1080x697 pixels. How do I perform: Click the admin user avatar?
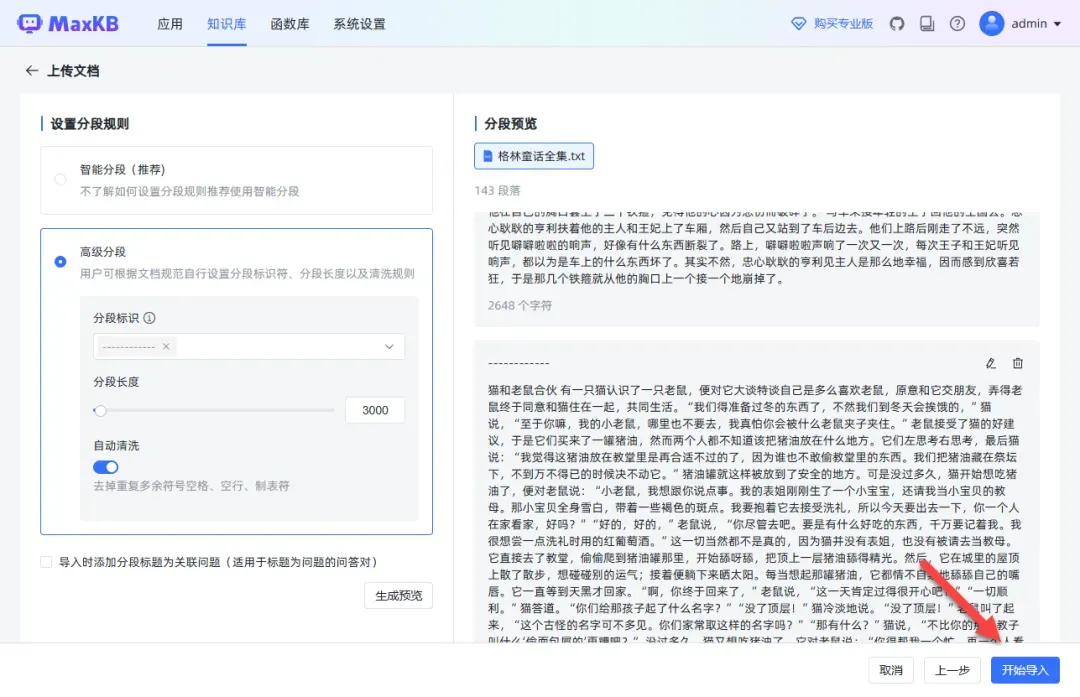tap(991, 23)
